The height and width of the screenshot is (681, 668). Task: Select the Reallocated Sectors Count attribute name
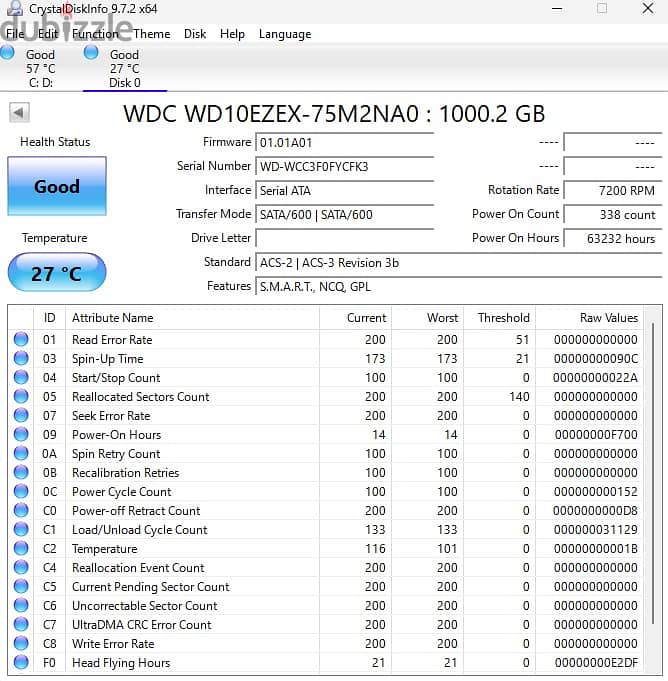[x=140, y=397]
